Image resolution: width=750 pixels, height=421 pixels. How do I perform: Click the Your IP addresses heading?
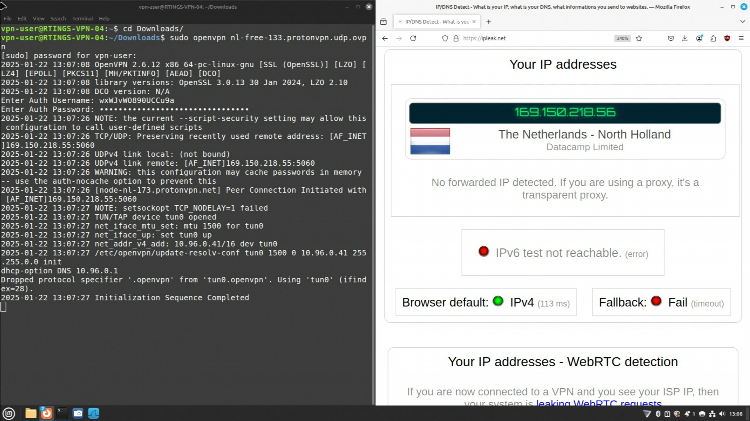[x=562, y=65]
